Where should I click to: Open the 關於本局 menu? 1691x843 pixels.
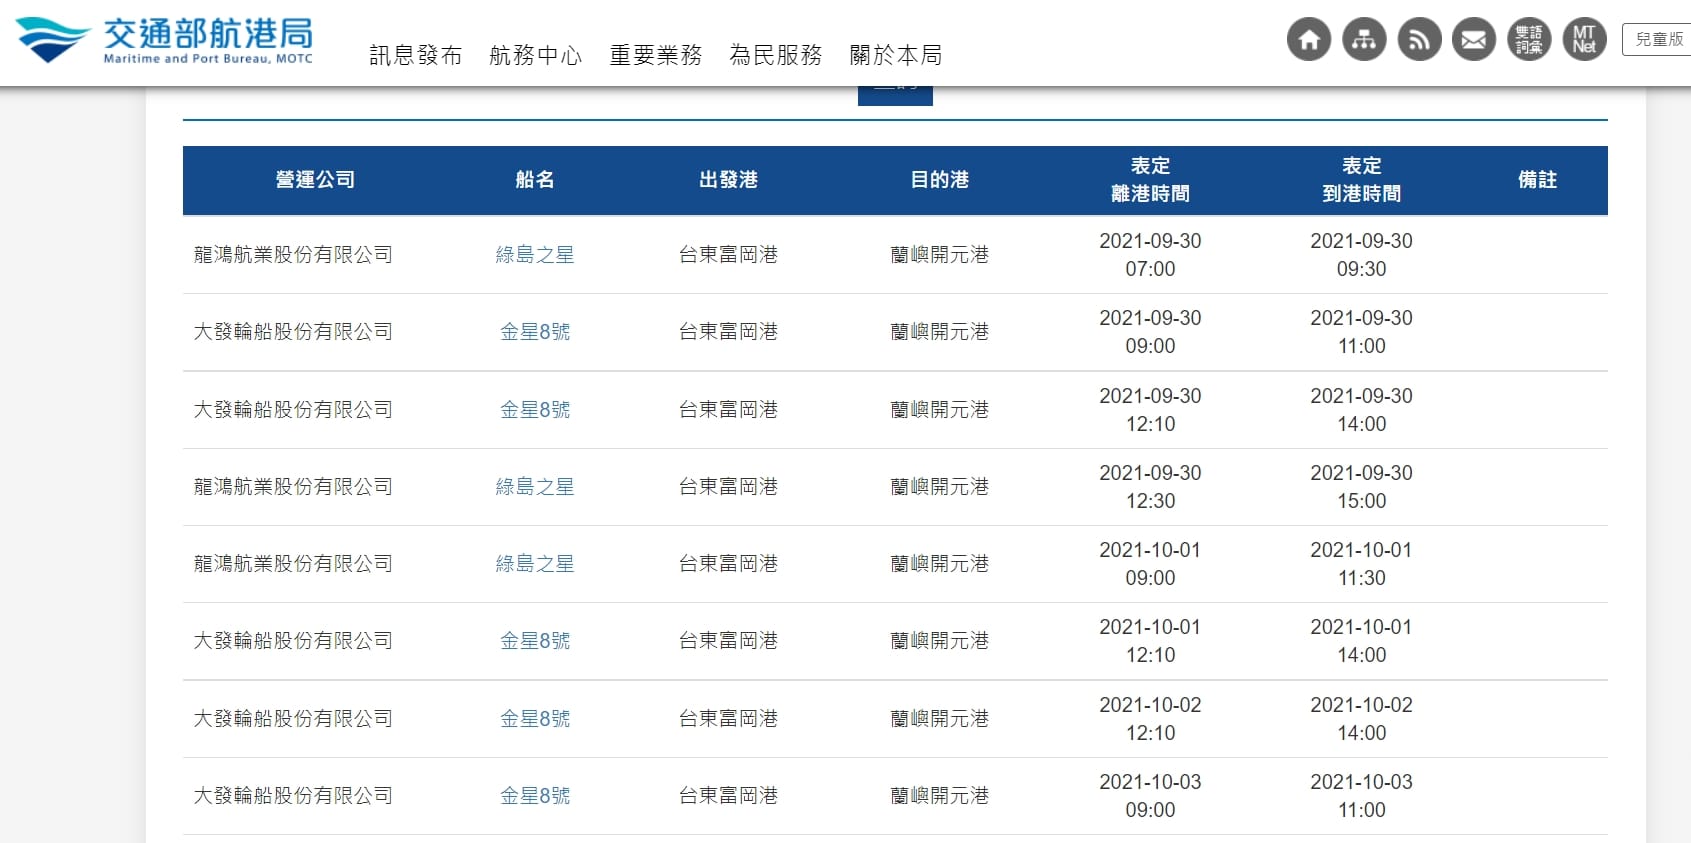[896, 55]
